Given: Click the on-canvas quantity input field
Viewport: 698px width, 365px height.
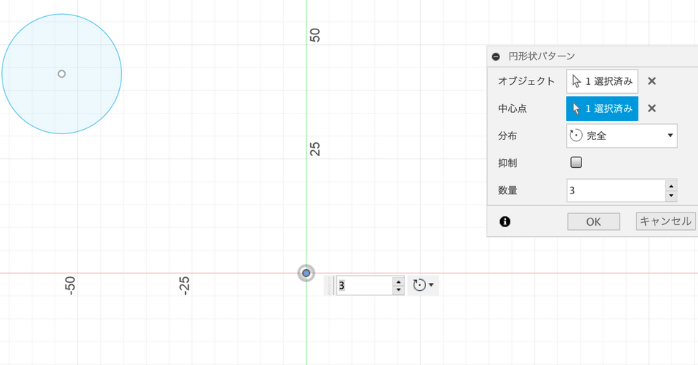Looking at the screenshot, I should point(364,285).
